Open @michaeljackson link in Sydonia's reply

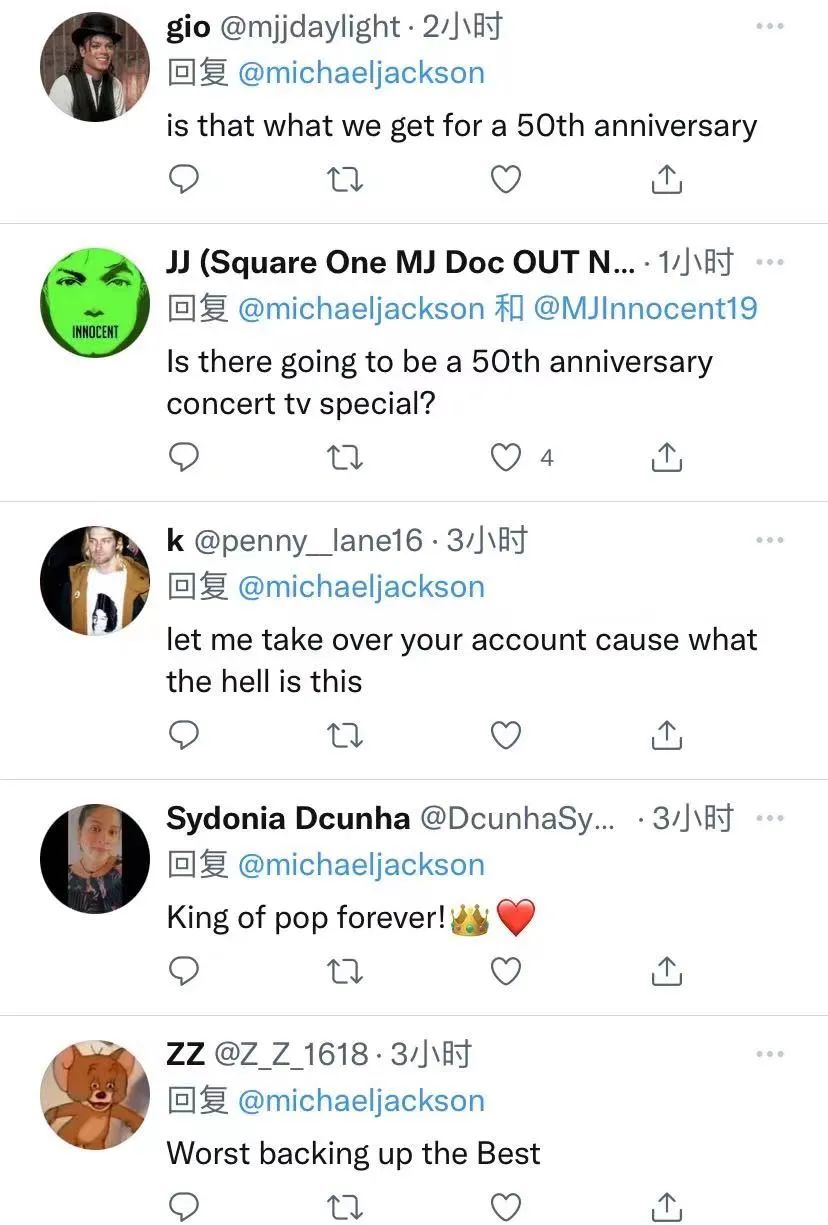[x=361, y=864]
